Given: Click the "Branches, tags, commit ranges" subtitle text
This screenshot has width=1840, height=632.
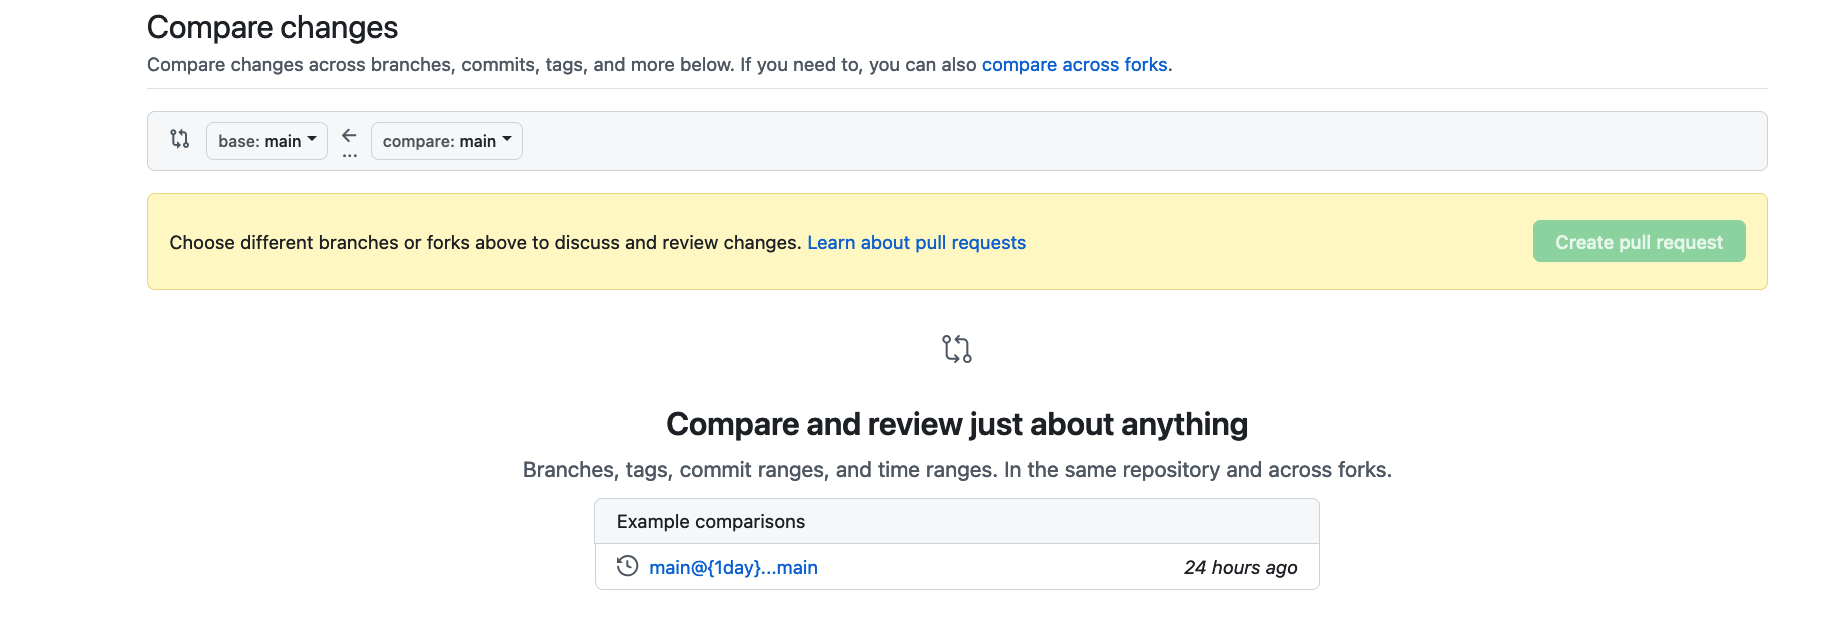Looking at the screenshot, I should 957,470.
